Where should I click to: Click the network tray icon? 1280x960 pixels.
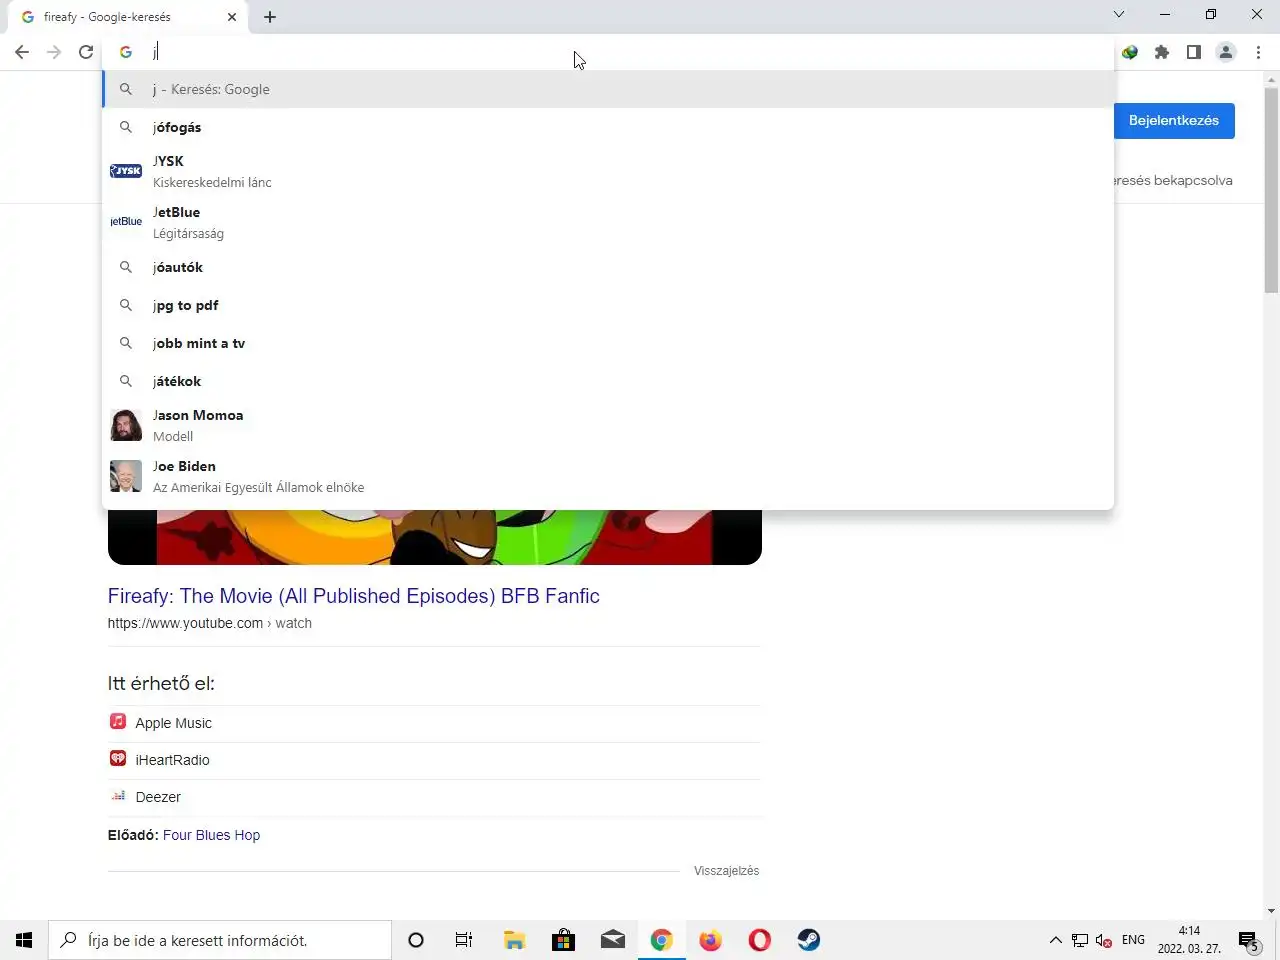(1080, 940)
